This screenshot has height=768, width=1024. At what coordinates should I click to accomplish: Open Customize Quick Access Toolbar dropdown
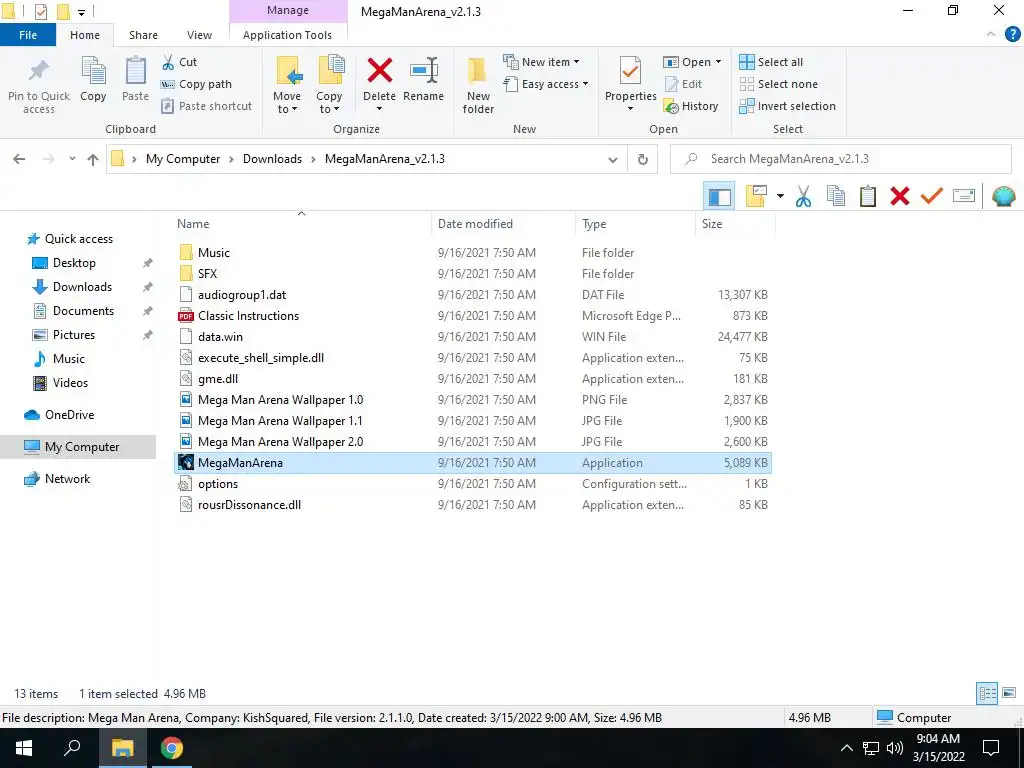(81, 12)
